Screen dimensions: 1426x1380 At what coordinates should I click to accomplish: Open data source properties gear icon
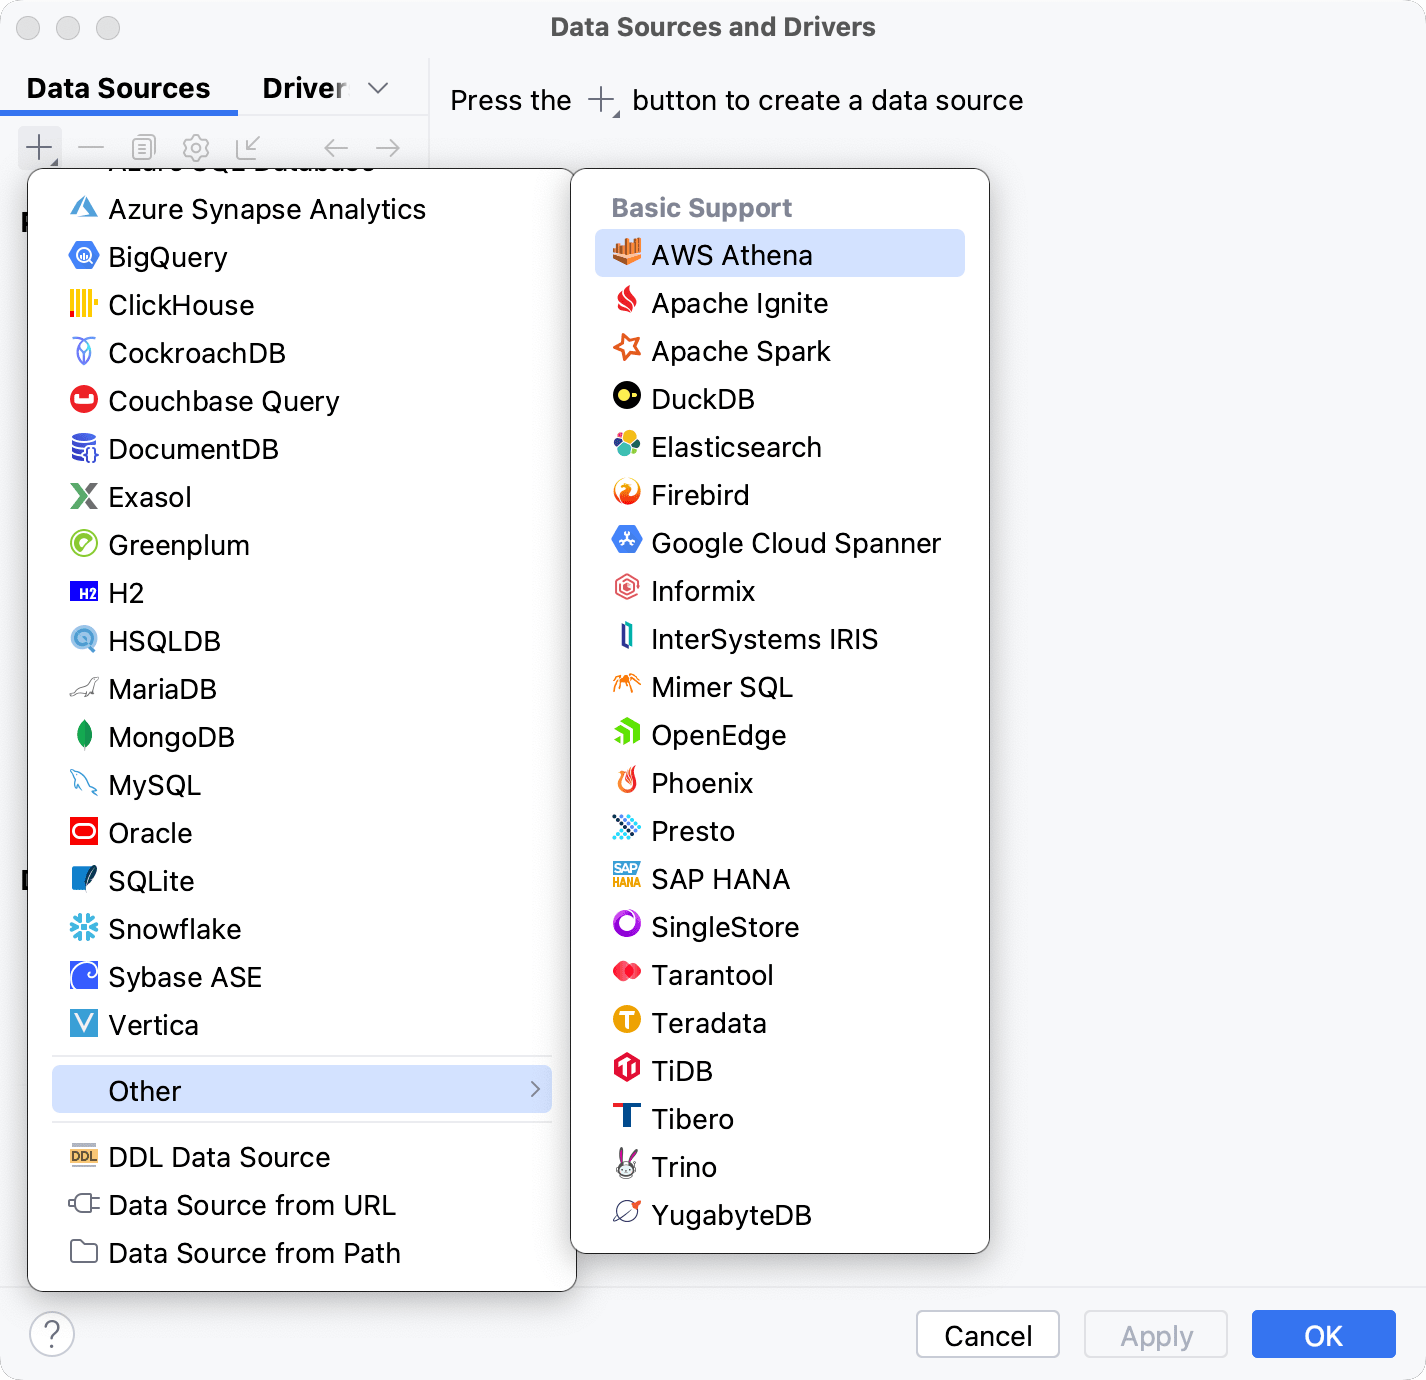click(x=196, y=148)
